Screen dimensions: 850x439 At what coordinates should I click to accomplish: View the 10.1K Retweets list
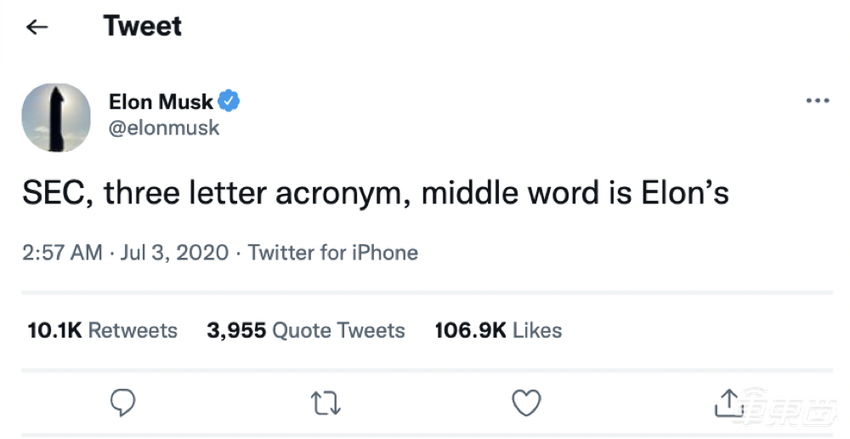coord(100,330)
